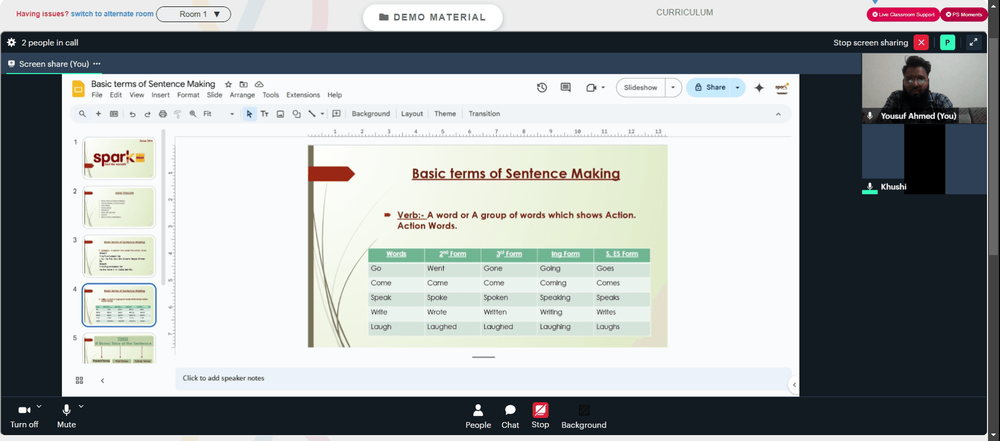Select the text box tool
This screenshot has height=441, width=1000.
264,114
